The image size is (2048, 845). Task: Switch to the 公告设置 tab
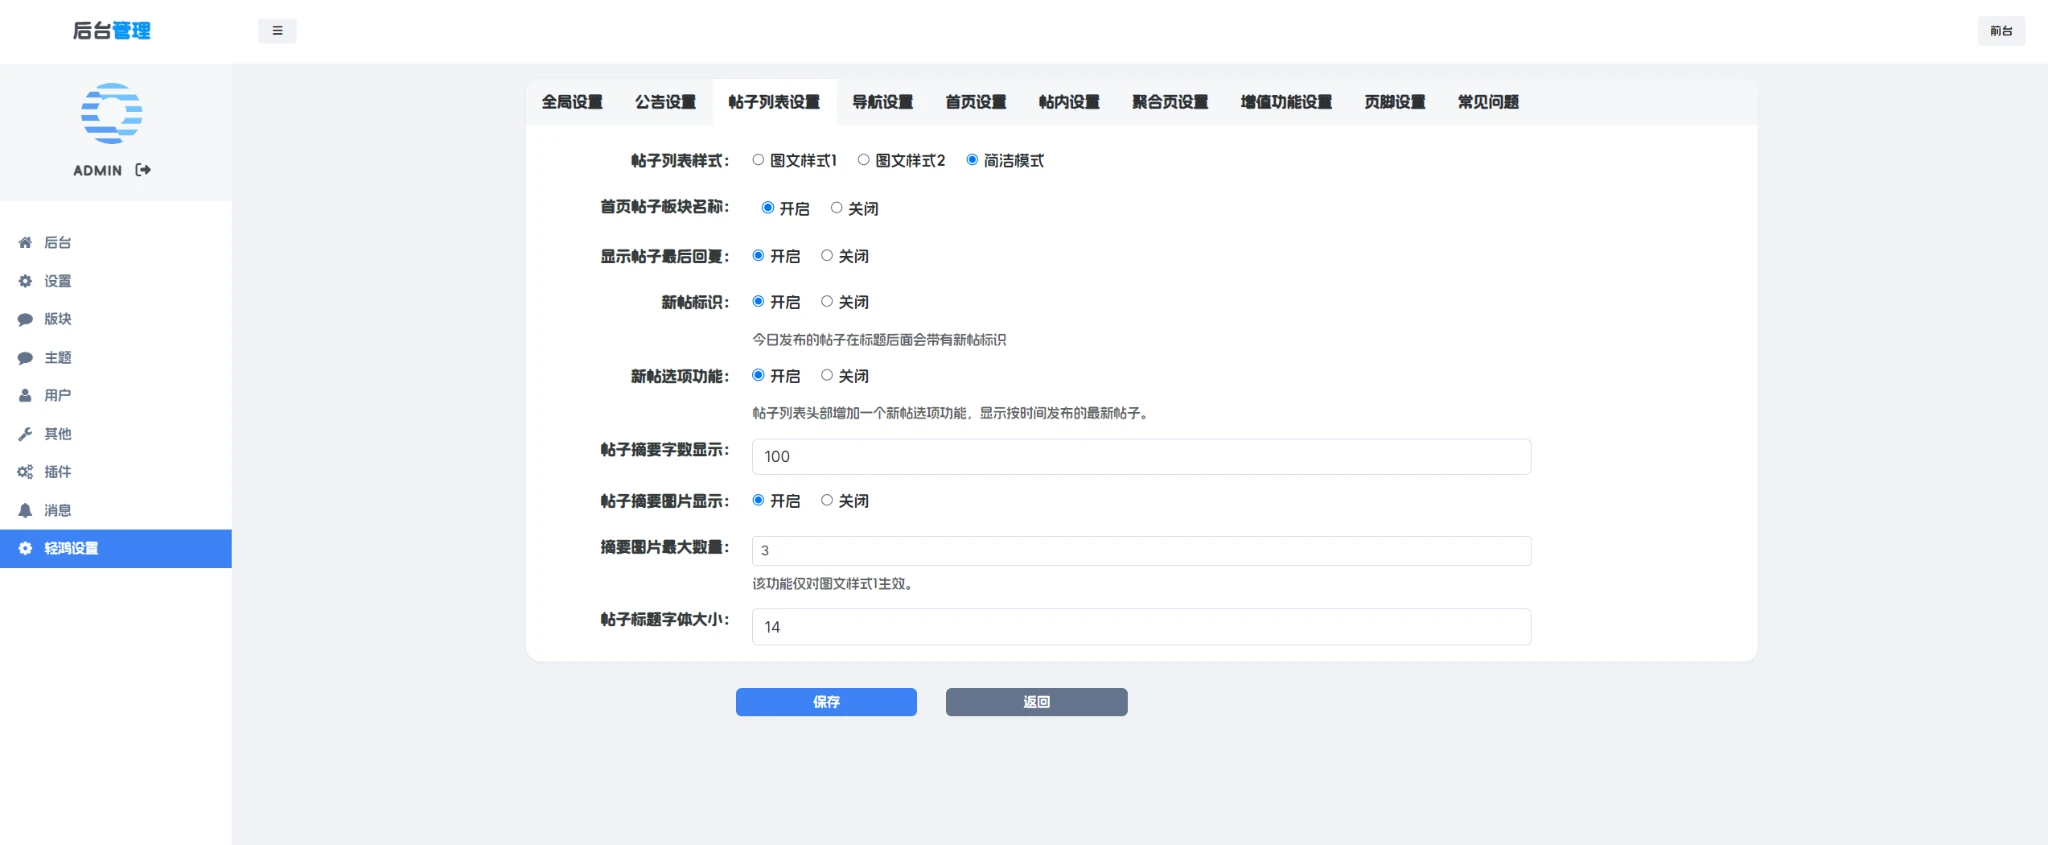(x=665, y=102)
